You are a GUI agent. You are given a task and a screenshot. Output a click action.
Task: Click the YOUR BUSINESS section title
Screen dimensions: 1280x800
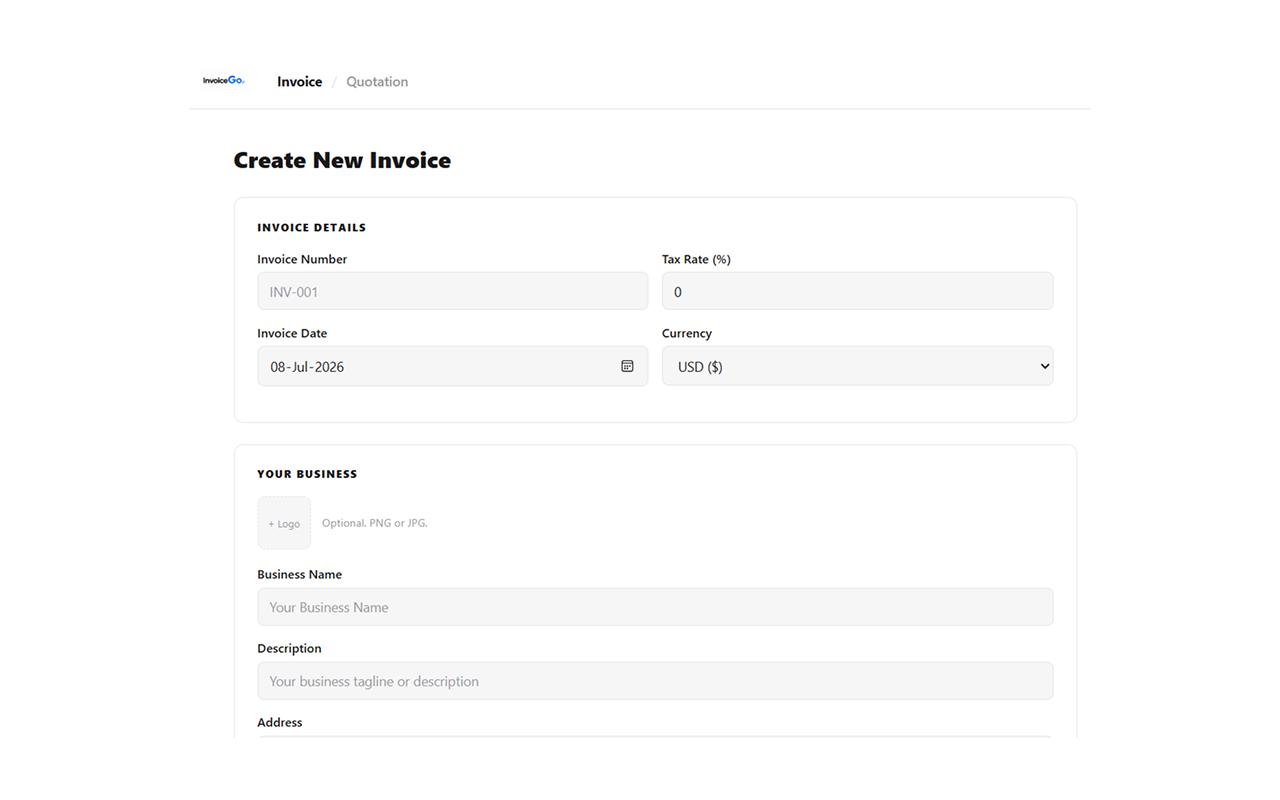pyautogui.click(x=307, y=474)
